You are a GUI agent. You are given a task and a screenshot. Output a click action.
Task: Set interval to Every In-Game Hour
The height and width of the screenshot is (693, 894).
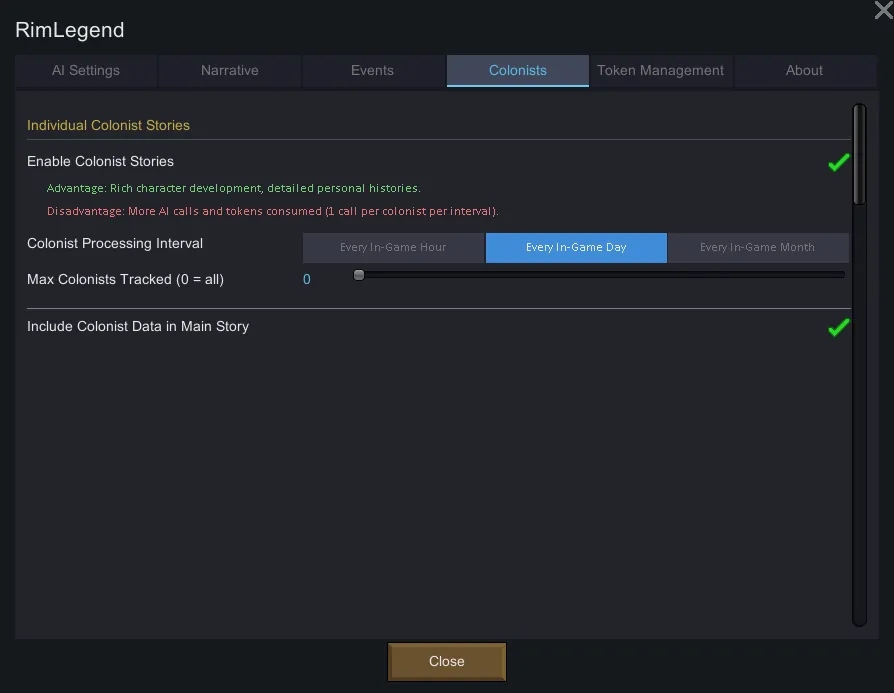tap(393, 248)
